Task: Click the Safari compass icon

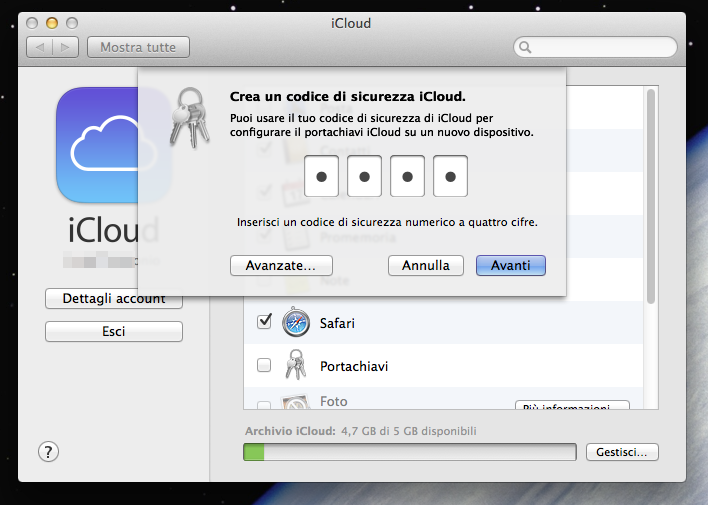Action: pyautogui.click(x=296, y=323)
